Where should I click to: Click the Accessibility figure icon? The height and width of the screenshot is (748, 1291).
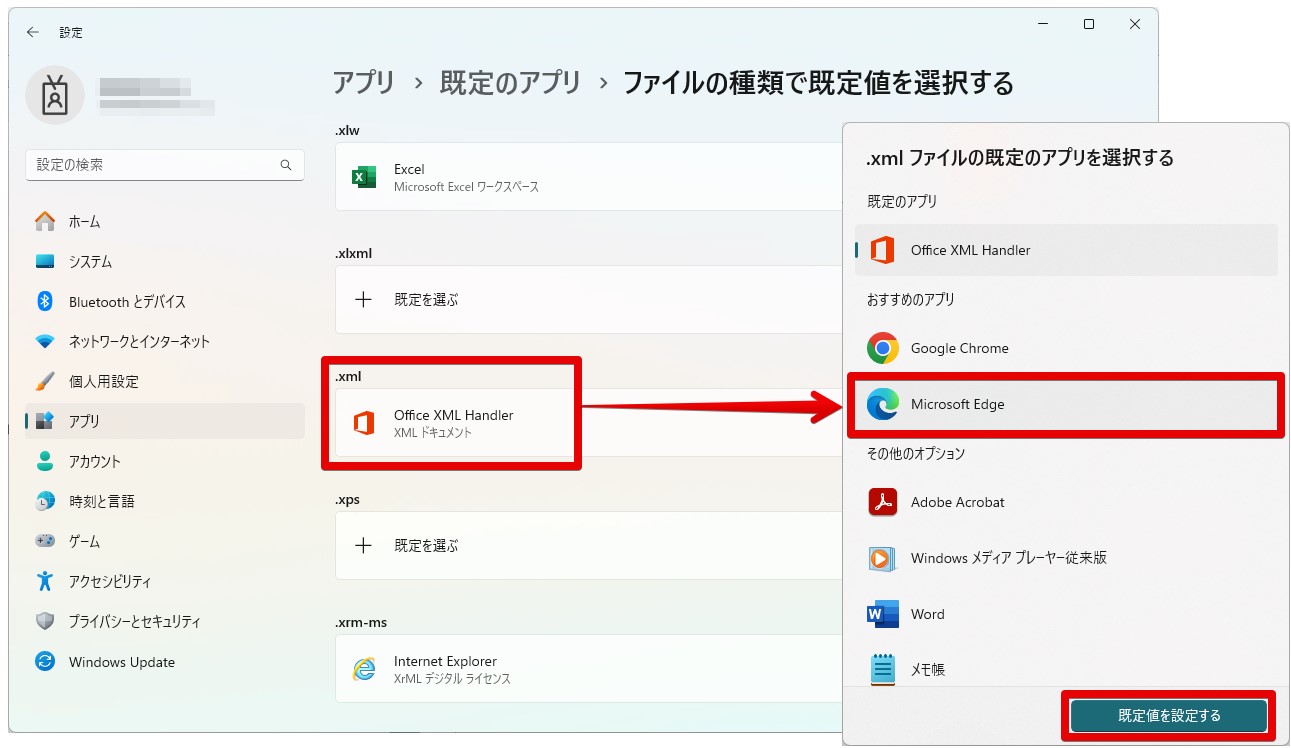click(45, 581)
